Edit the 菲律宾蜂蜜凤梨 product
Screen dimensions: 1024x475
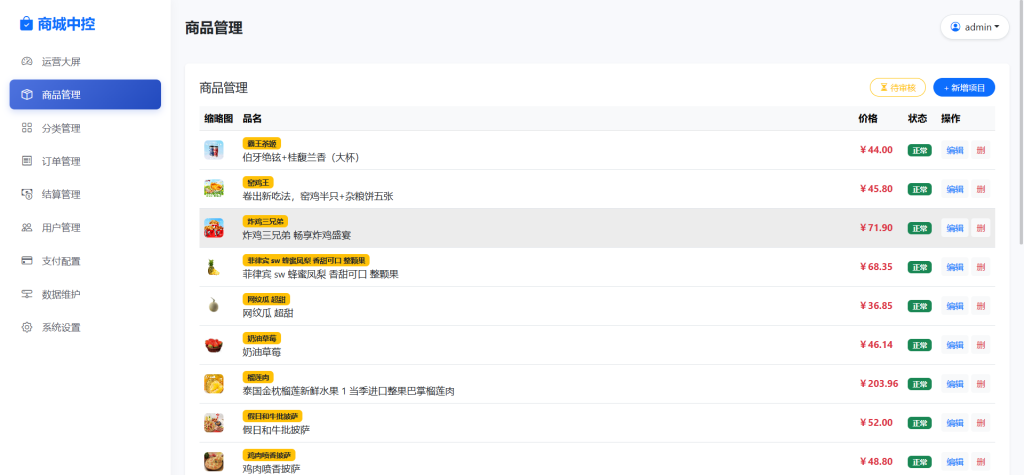[x=955, y=267]
